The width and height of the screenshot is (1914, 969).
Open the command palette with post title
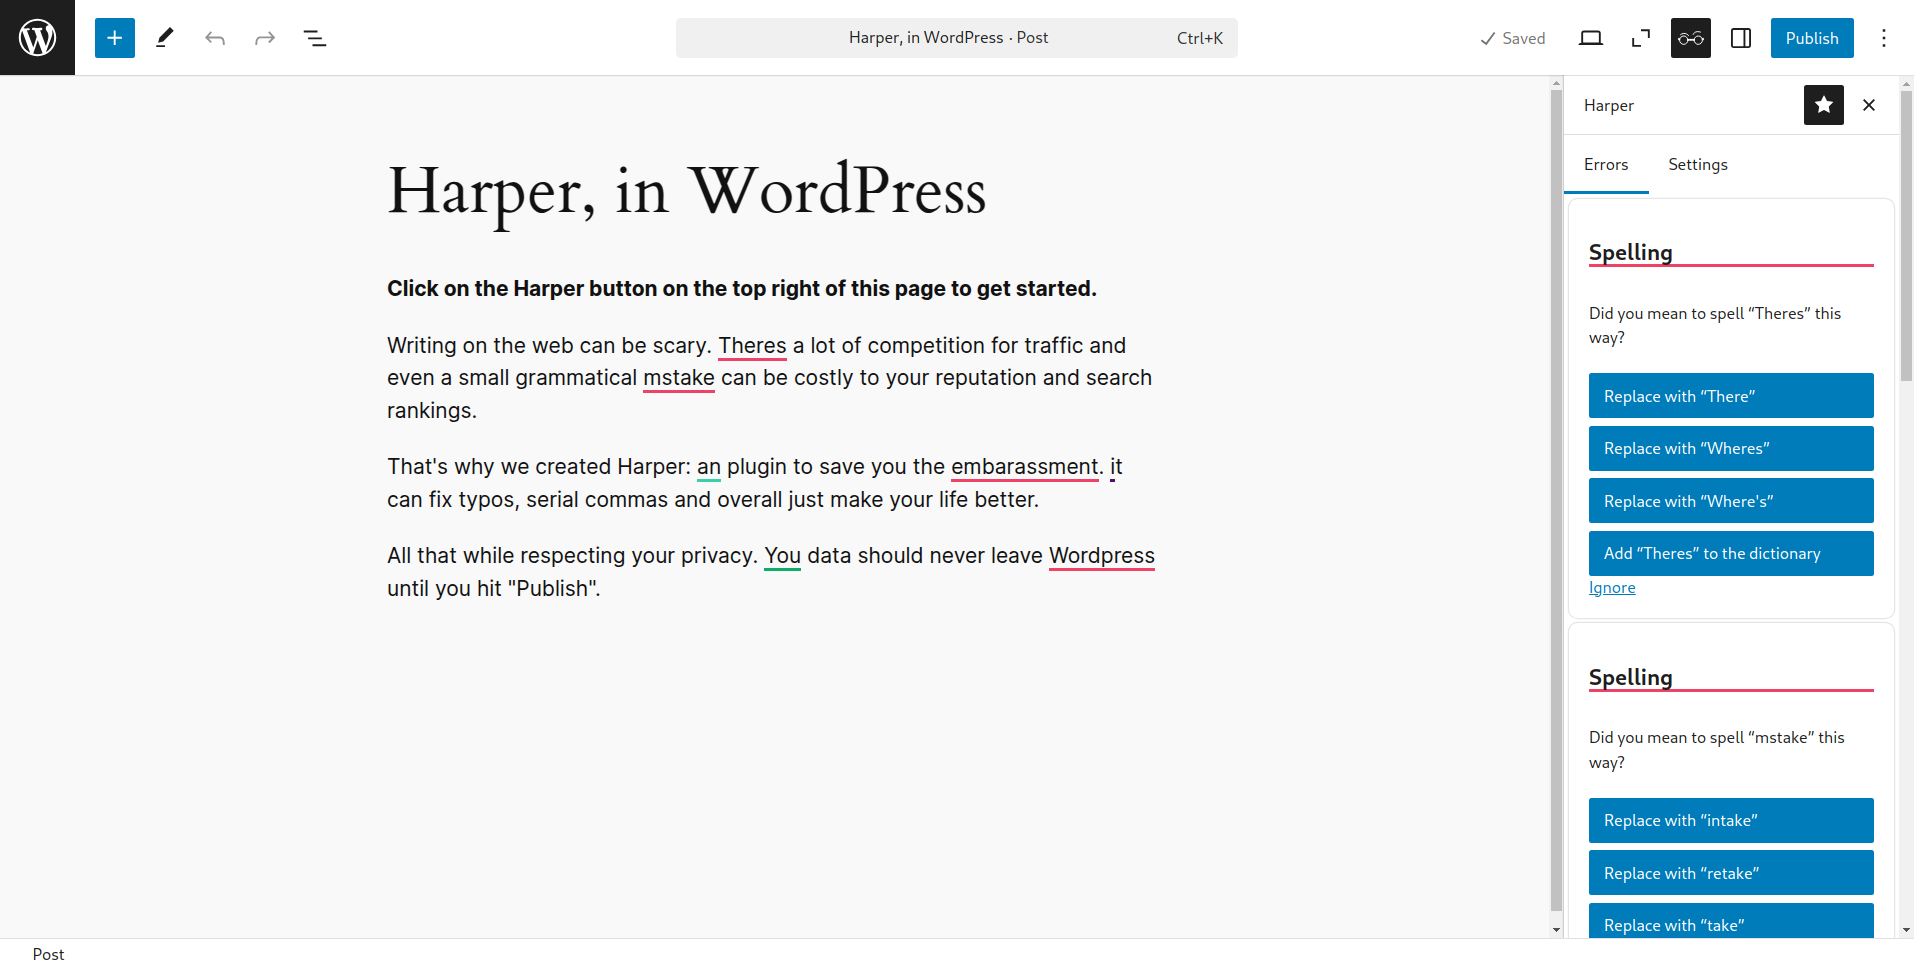(x=957, y=38)
